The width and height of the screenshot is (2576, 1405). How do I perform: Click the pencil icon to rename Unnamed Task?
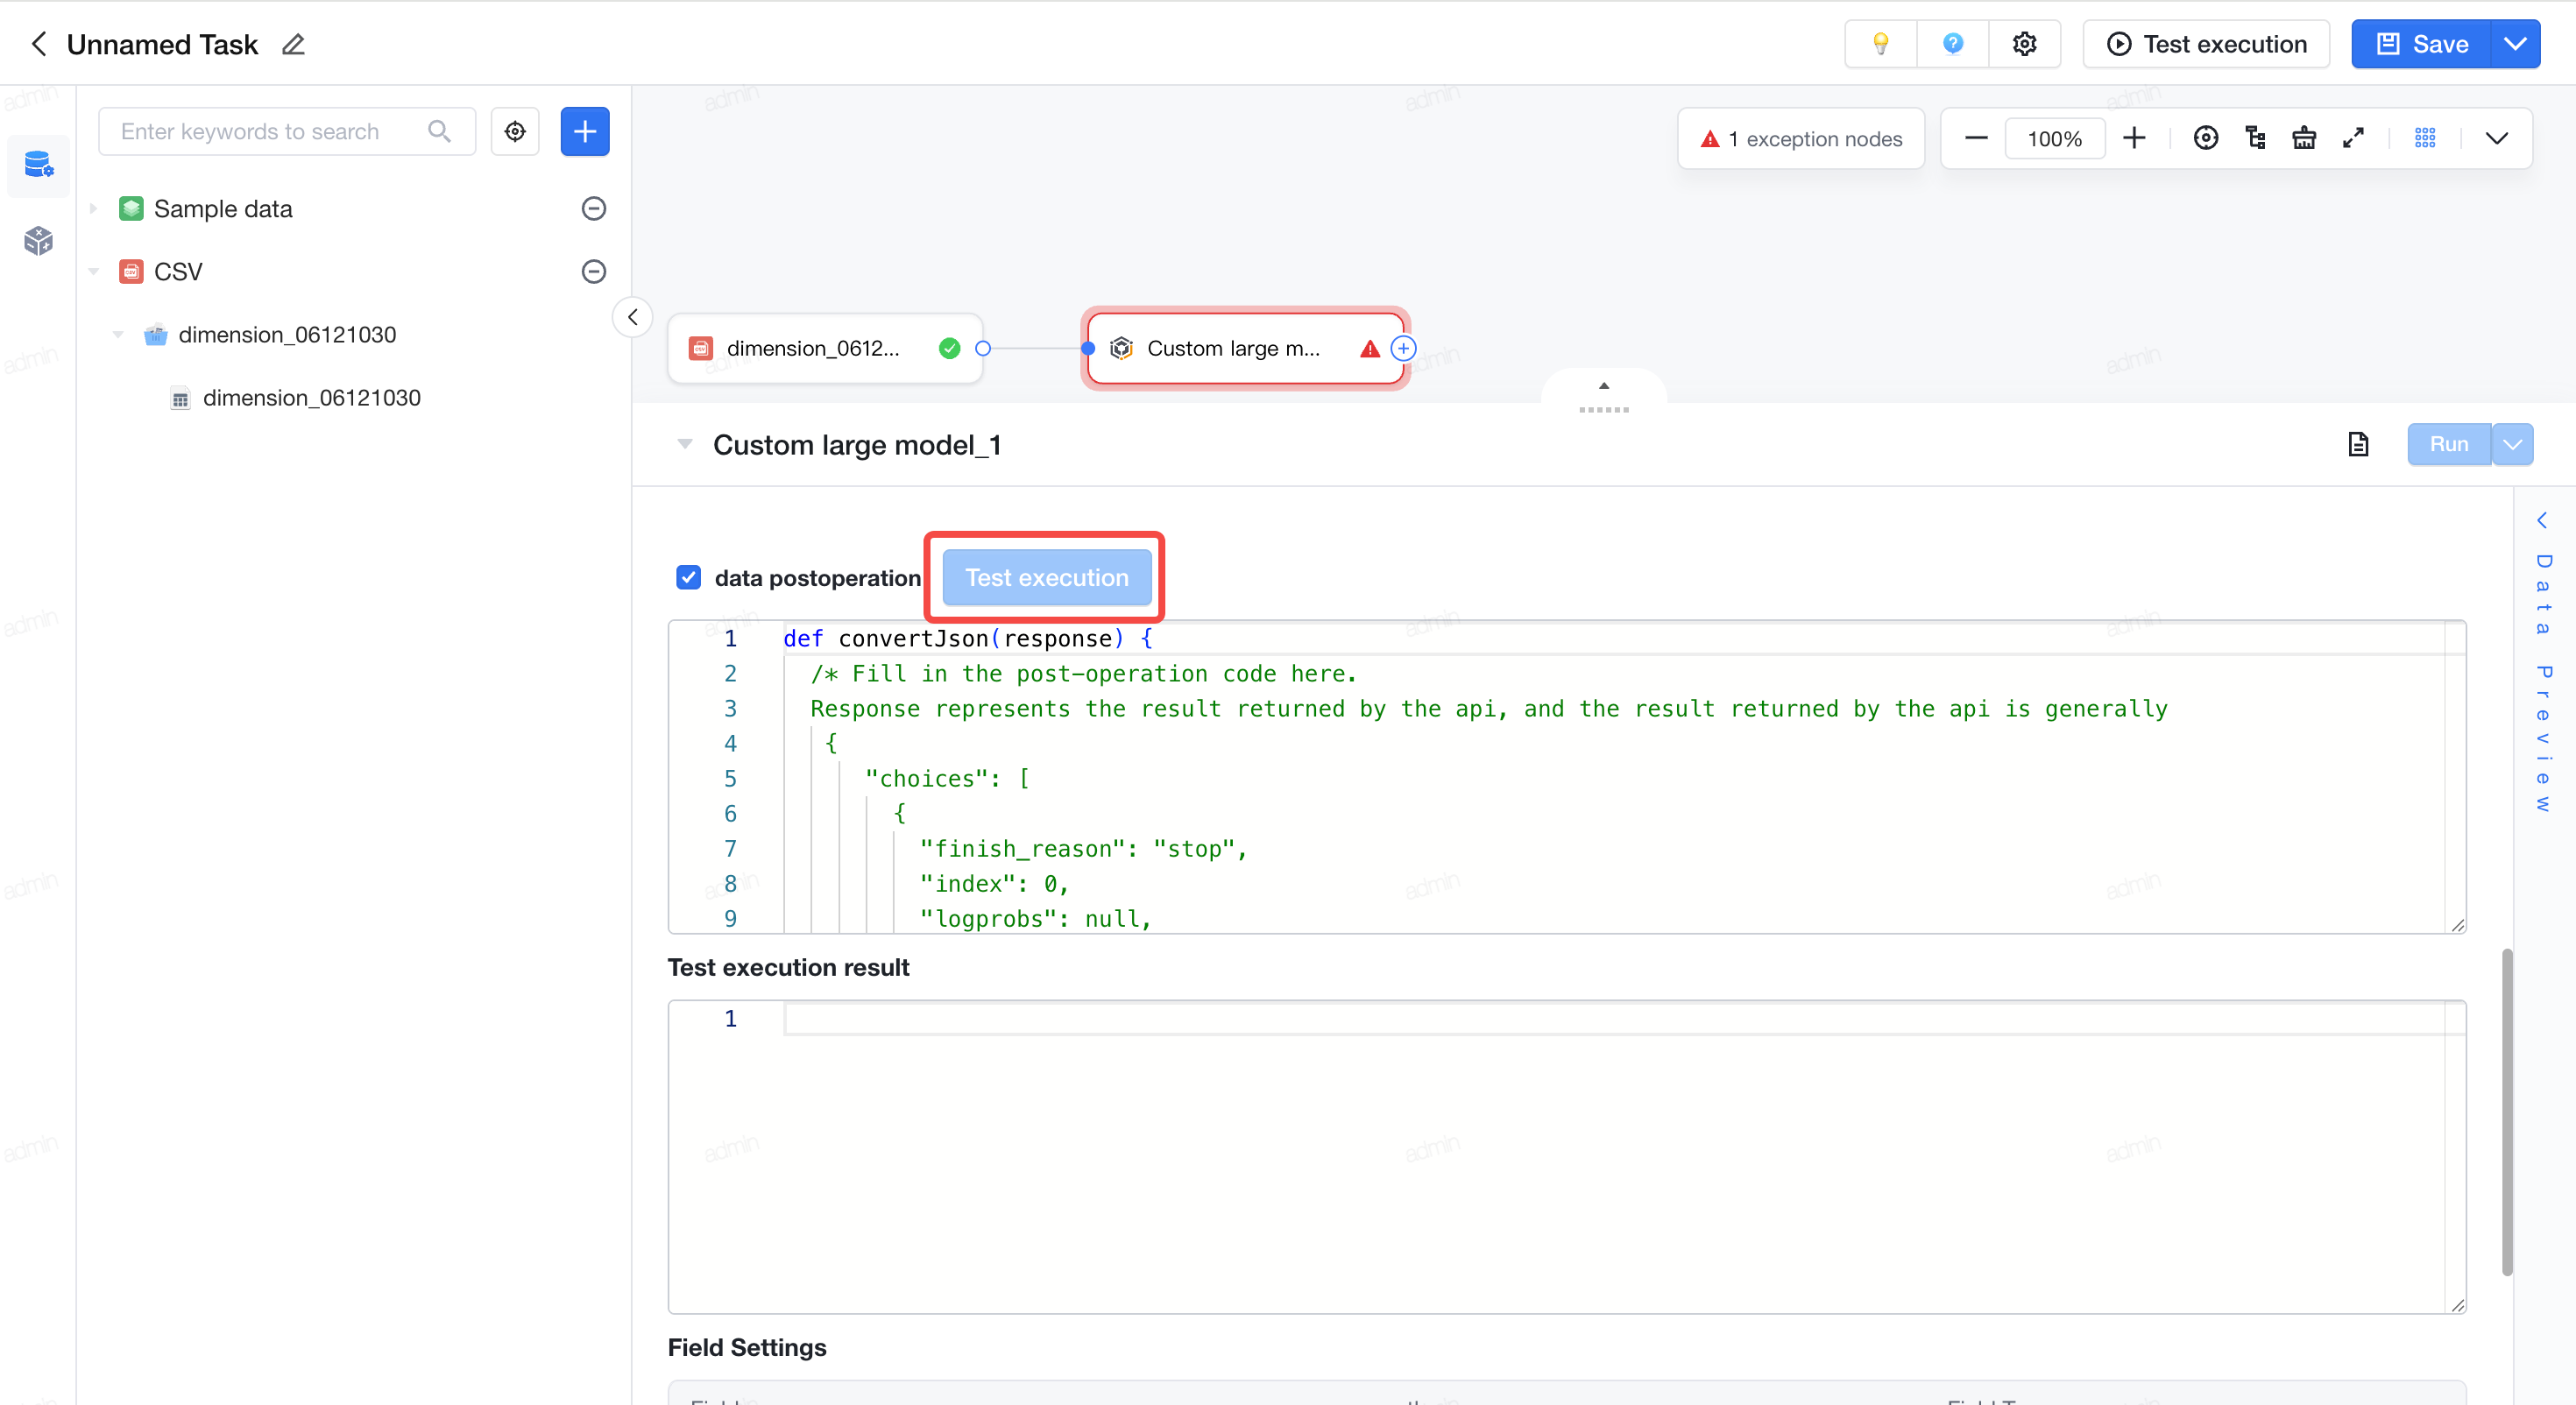(293, 44)
